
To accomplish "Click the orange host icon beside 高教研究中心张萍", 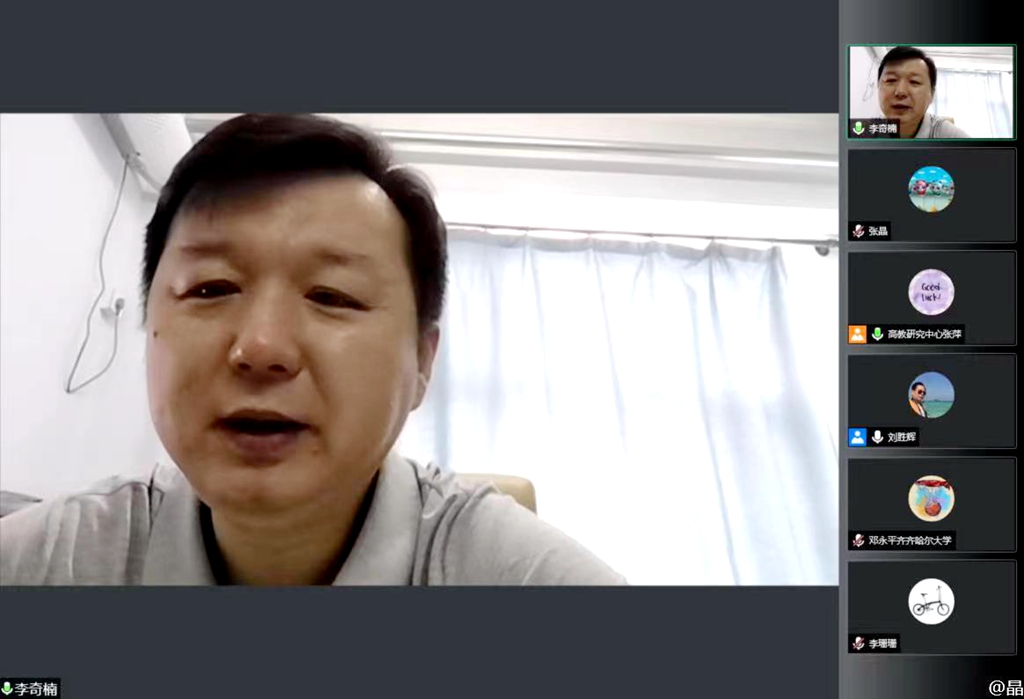I will [x=857, y=334].
